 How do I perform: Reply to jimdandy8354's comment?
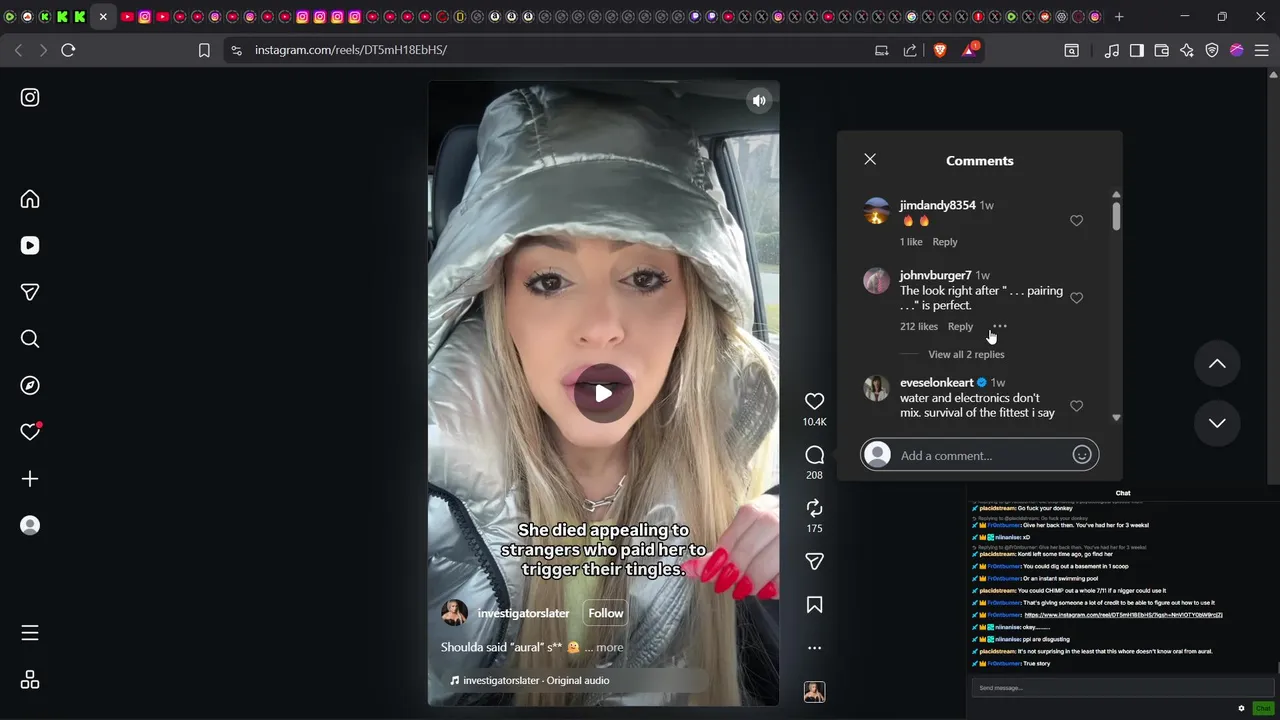tap(945, 242)
